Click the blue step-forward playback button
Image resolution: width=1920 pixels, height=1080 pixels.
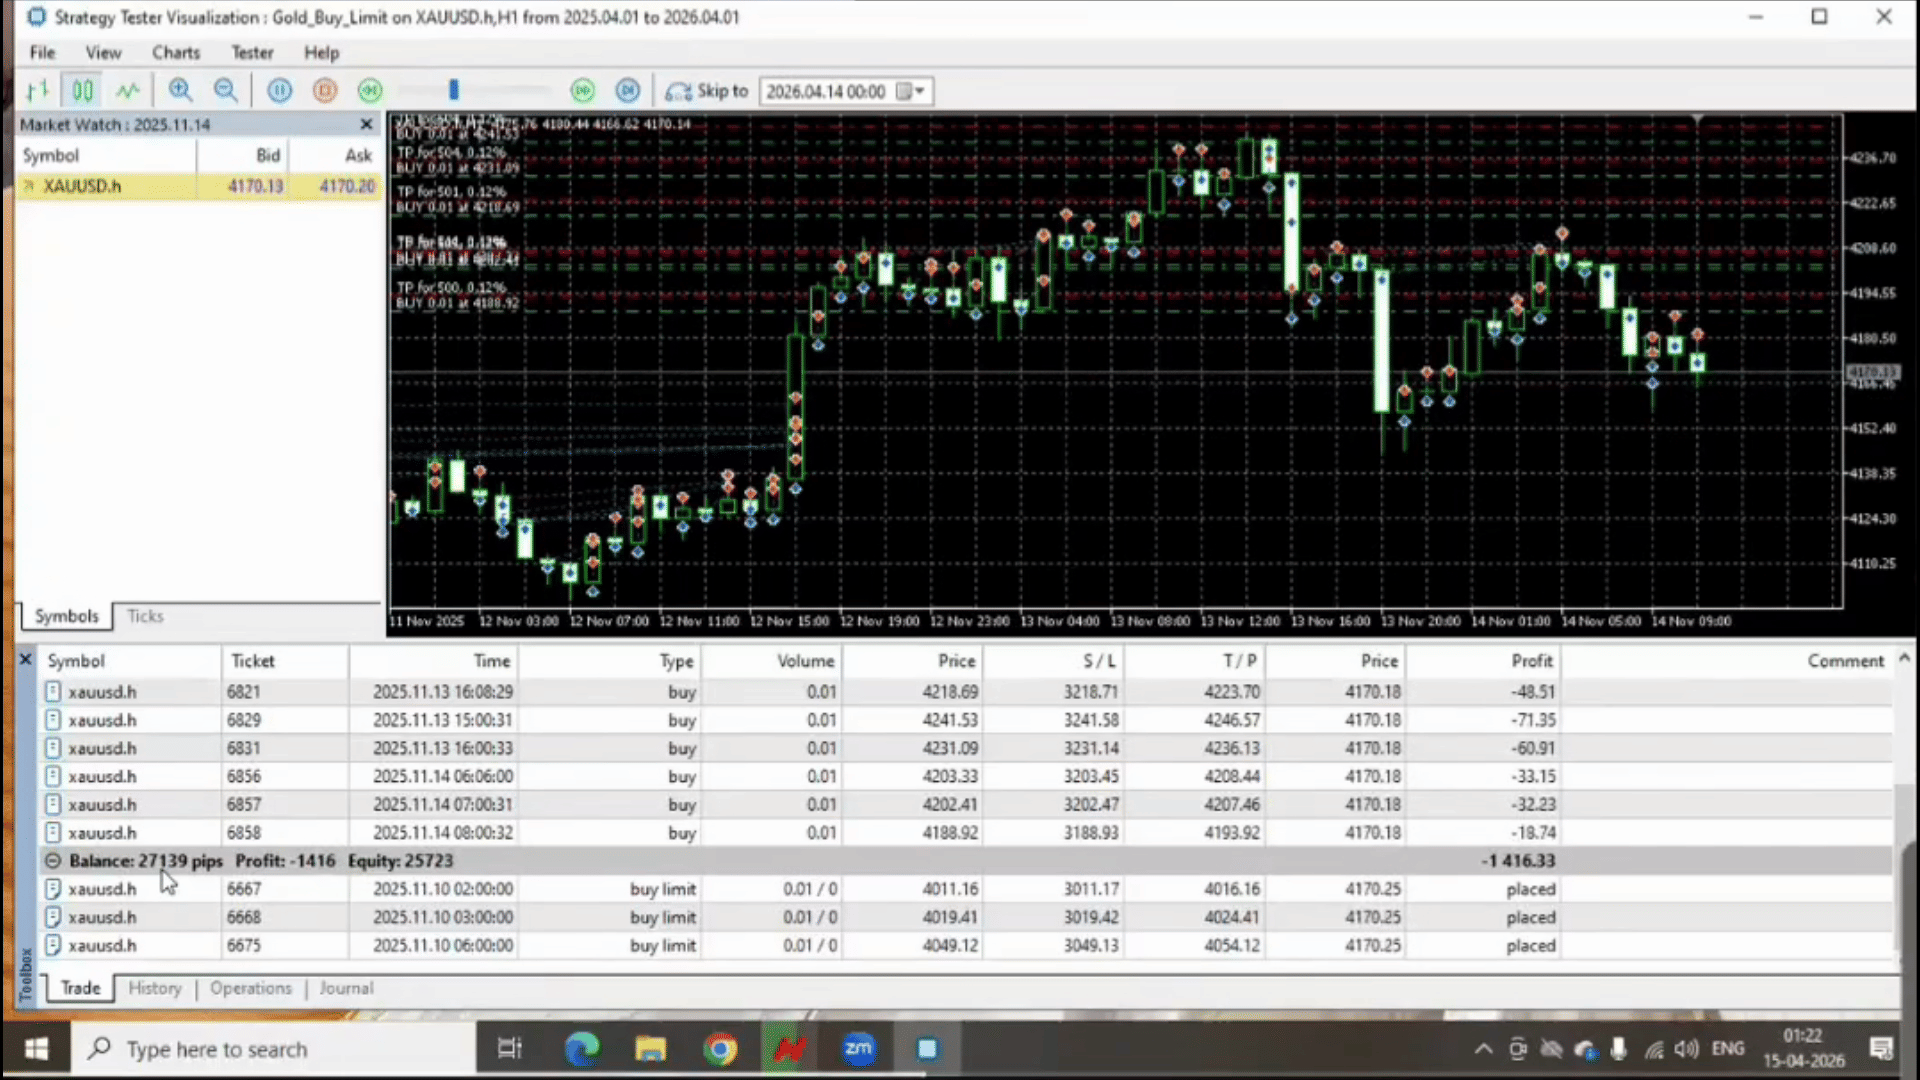628,91
